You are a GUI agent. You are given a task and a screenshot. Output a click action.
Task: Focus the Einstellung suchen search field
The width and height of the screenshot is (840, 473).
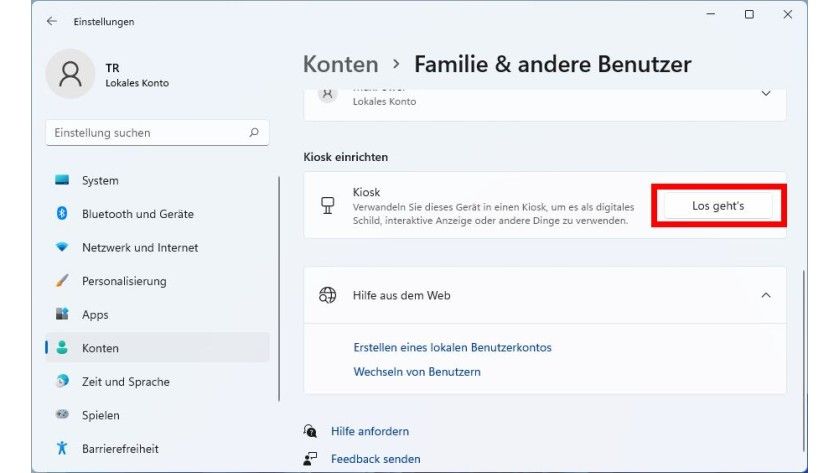coord(145,132)
